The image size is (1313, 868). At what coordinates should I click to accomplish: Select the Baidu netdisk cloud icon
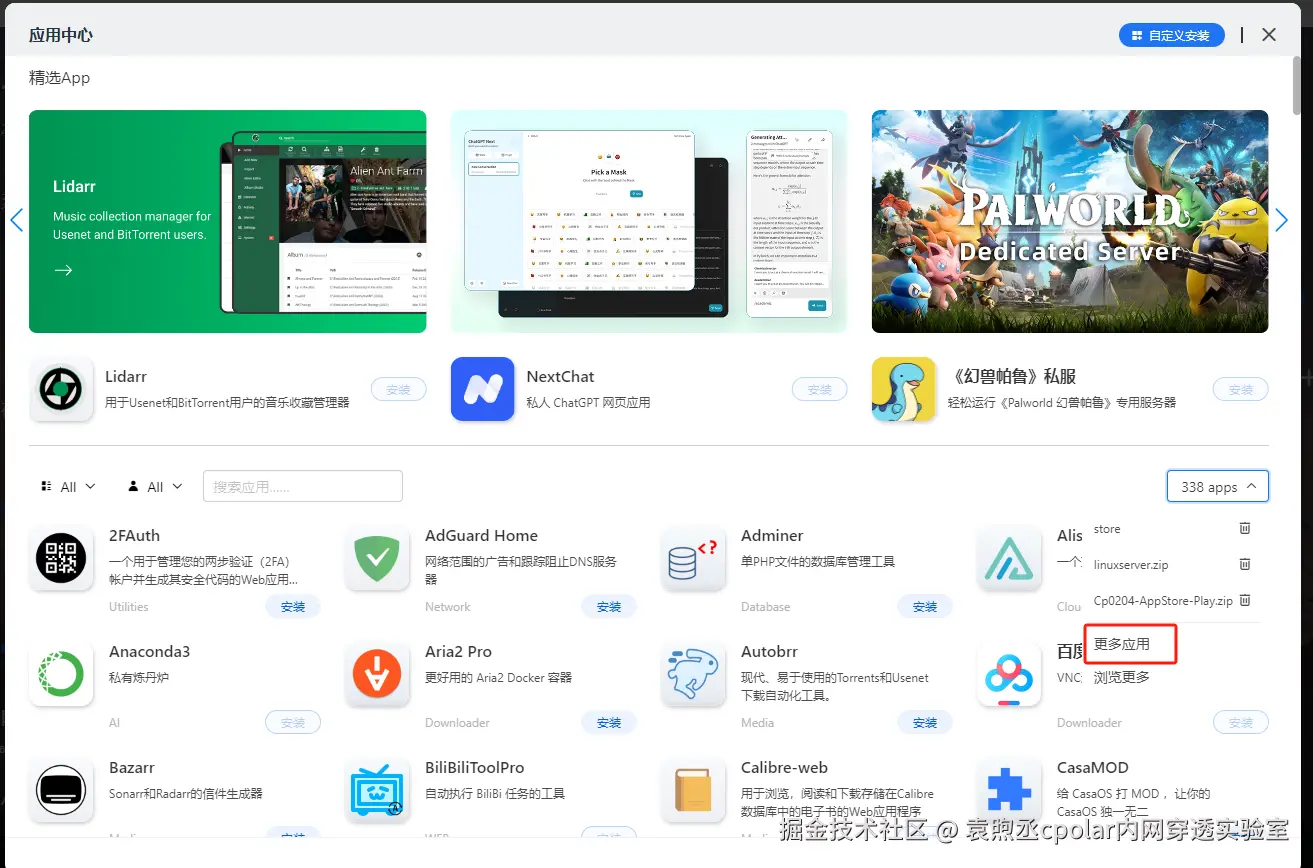pos(1009,674)
